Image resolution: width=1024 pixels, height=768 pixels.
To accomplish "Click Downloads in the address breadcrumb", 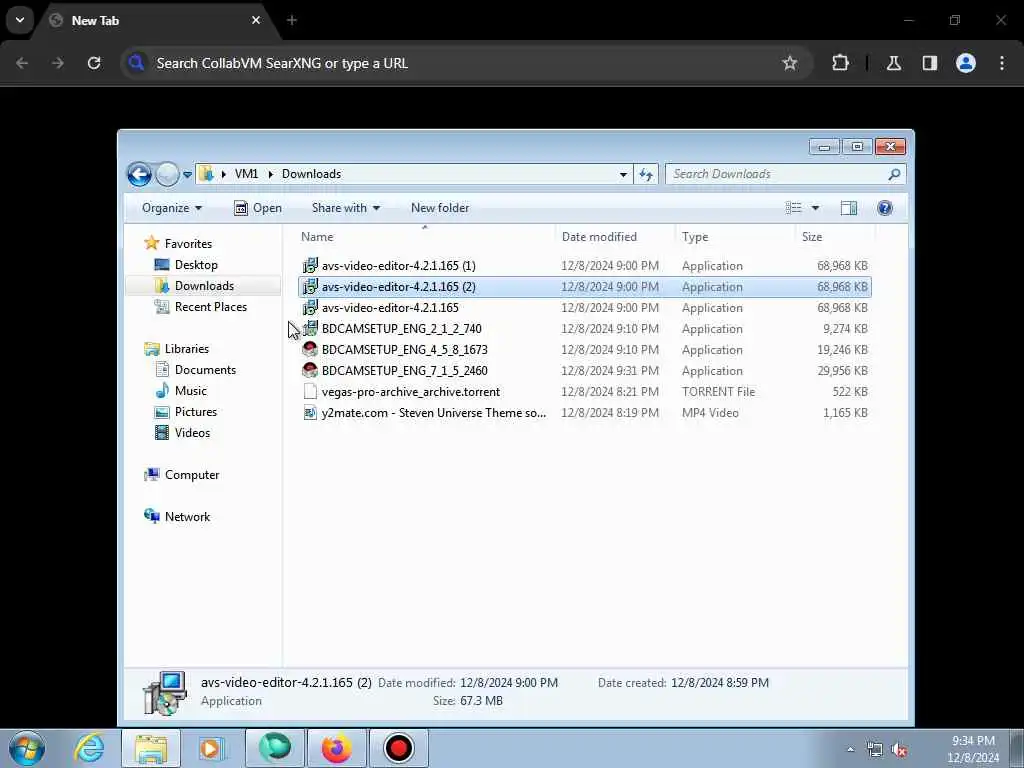I will coord(312,174).
